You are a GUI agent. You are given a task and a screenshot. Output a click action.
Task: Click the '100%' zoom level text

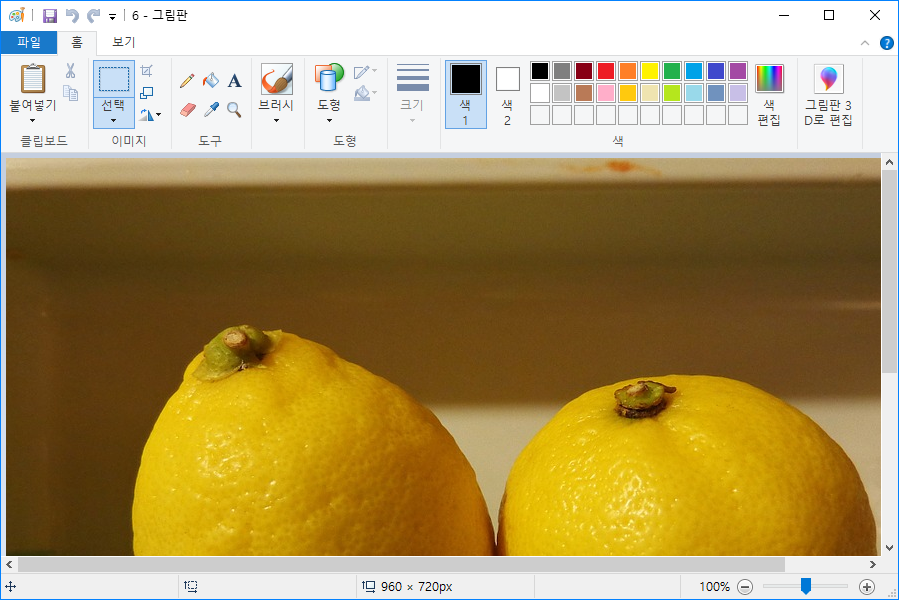(x=714, y=587)
